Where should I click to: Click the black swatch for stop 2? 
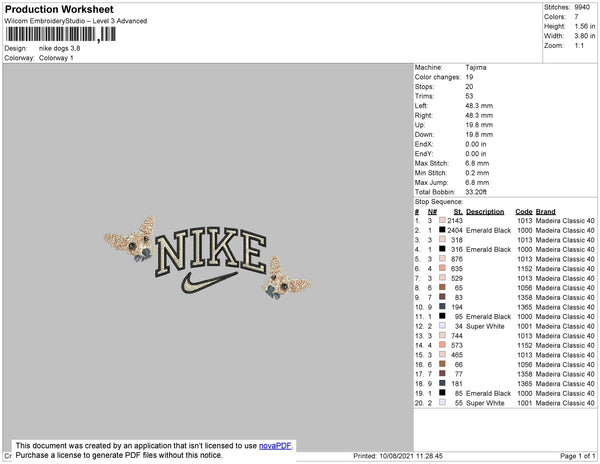pyautogui.click(x=442, y=230)
